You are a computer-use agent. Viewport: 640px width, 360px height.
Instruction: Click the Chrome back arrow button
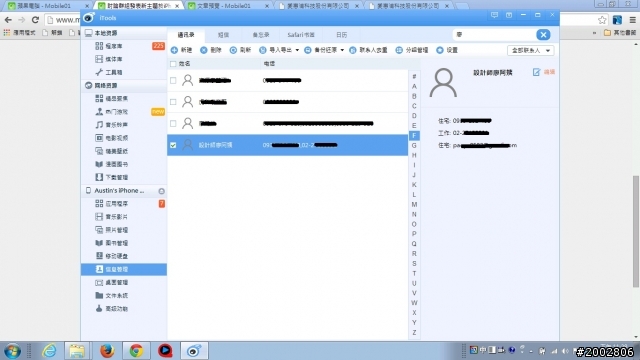click(x=8, y=20)
